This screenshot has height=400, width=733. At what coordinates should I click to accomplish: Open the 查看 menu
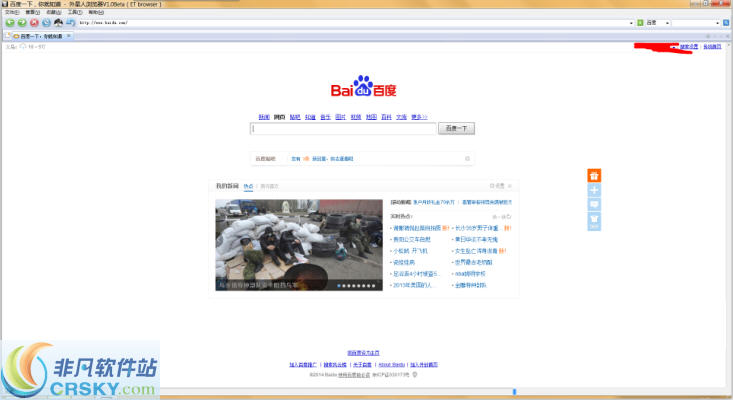coord(33,12)
